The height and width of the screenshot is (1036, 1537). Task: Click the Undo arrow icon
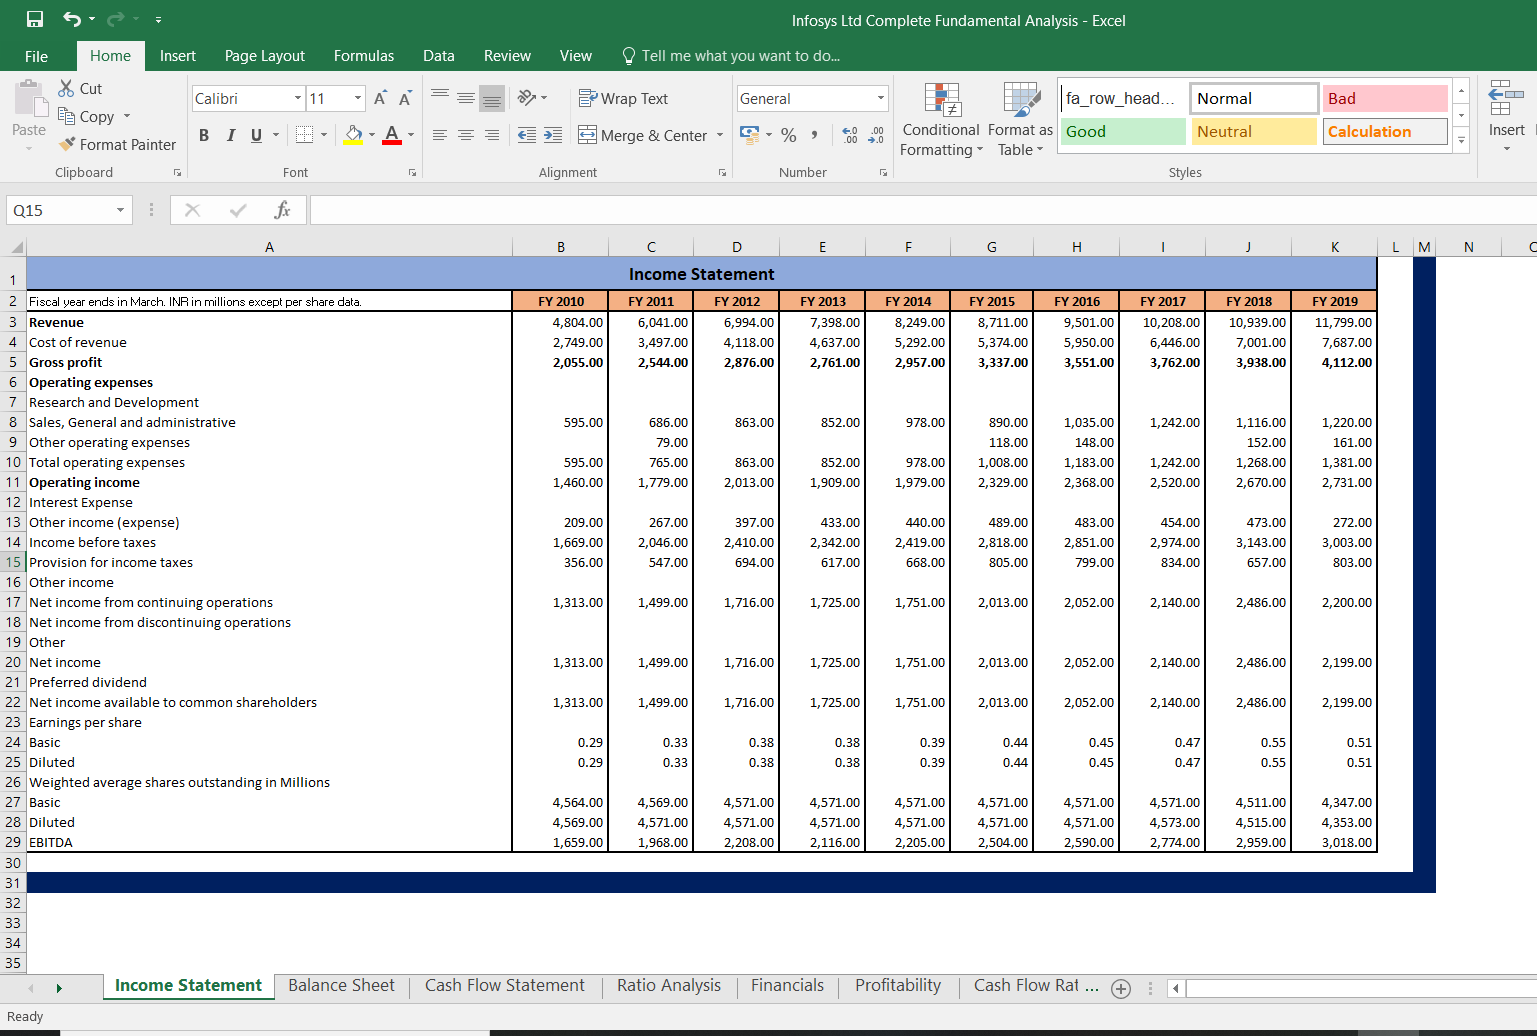(x=72, y=19)
